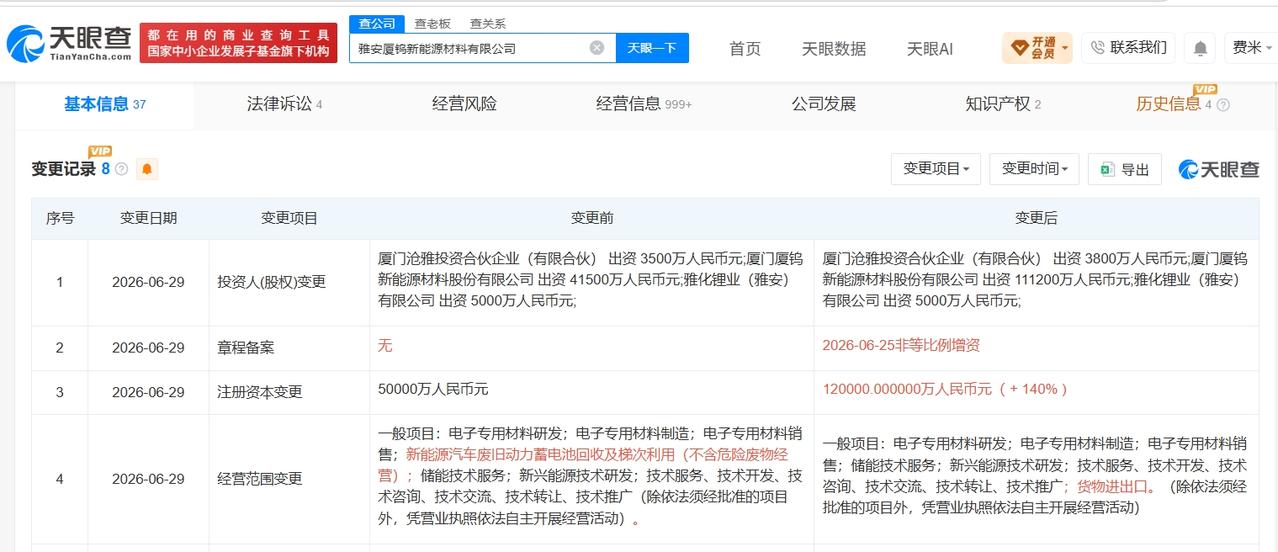Image resolution: width=1278 pixels, height=552 pixels.
Task: Click the red 无 cell in row 2
Action: coord(385,345)
